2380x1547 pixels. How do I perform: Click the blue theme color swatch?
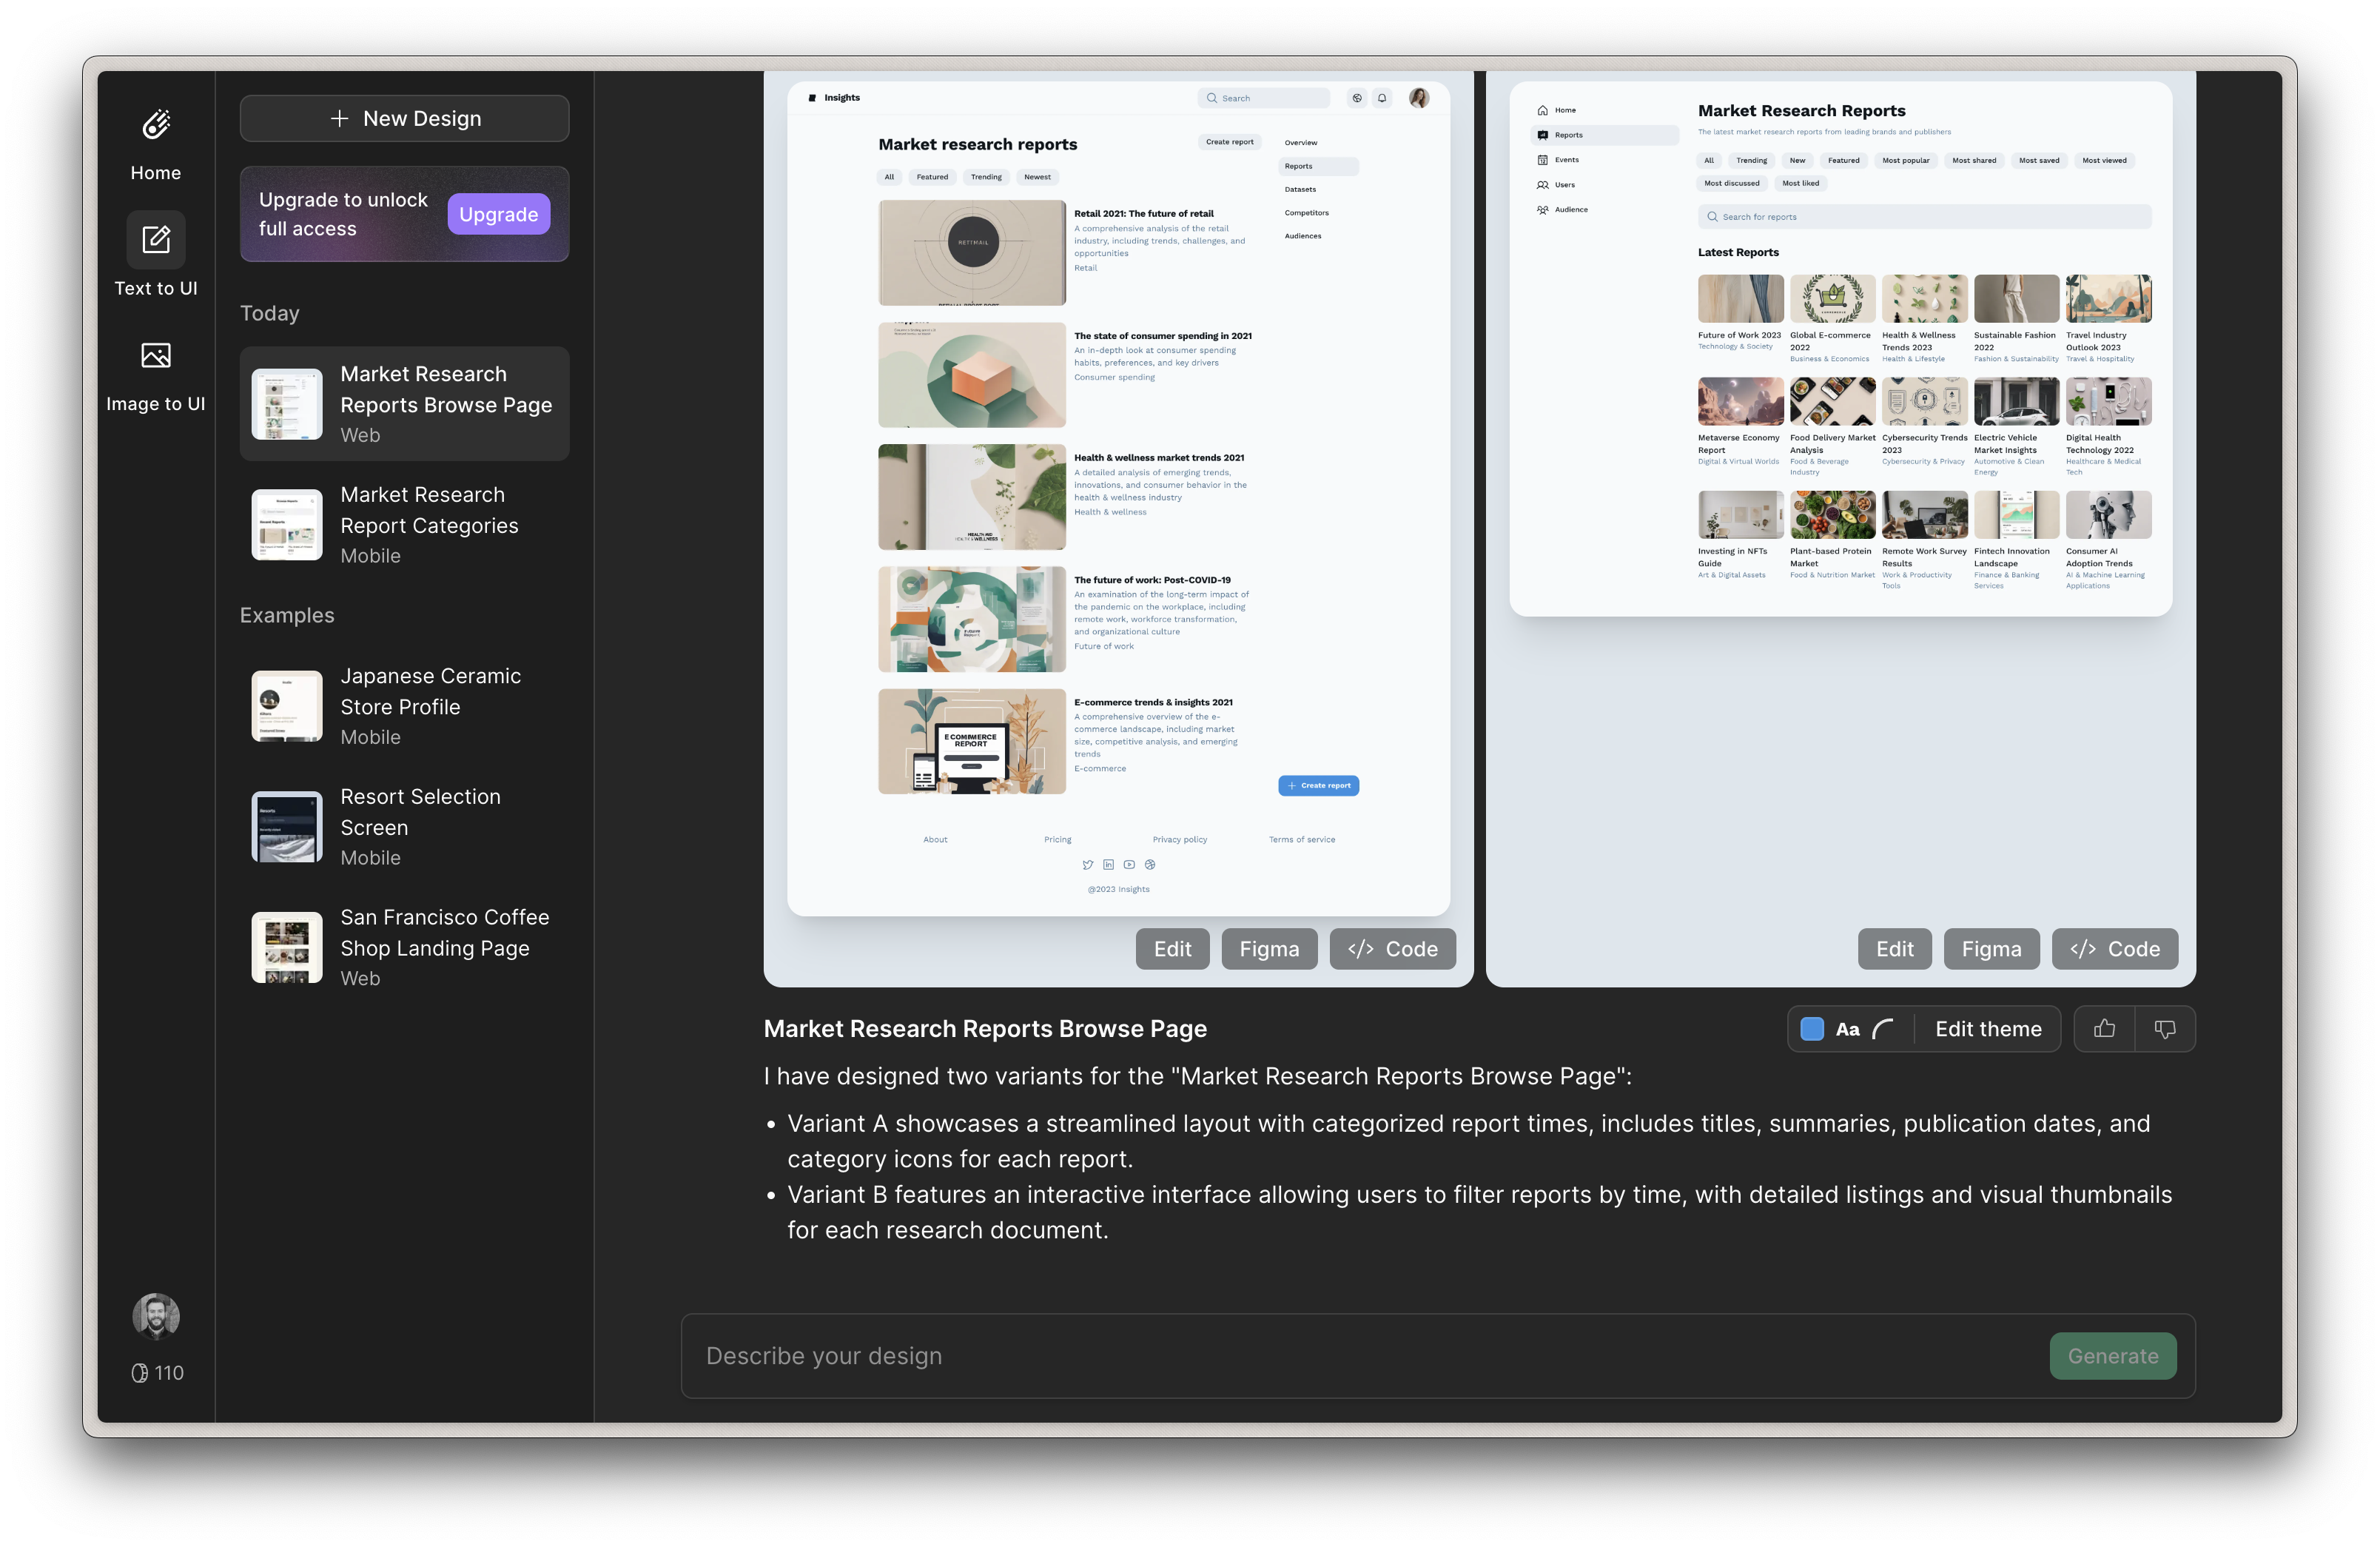pyautogui.click(x=1811, y=1029)
